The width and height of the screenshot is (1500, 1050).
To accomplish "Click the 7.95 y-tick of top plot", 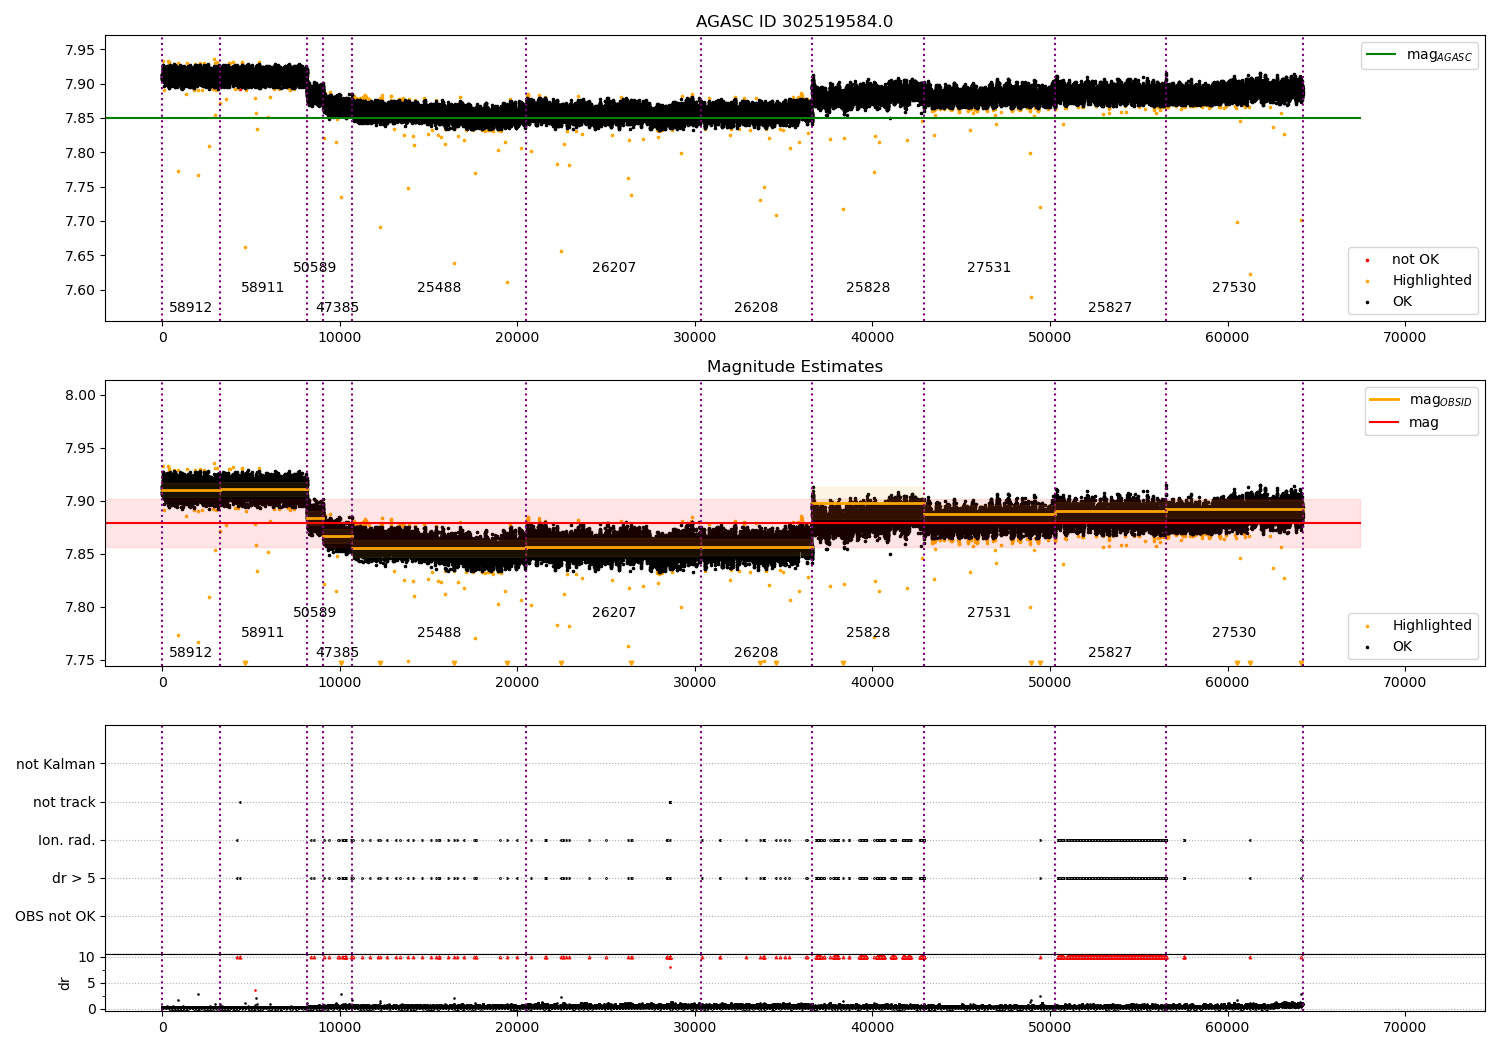I will pos(81,50).
